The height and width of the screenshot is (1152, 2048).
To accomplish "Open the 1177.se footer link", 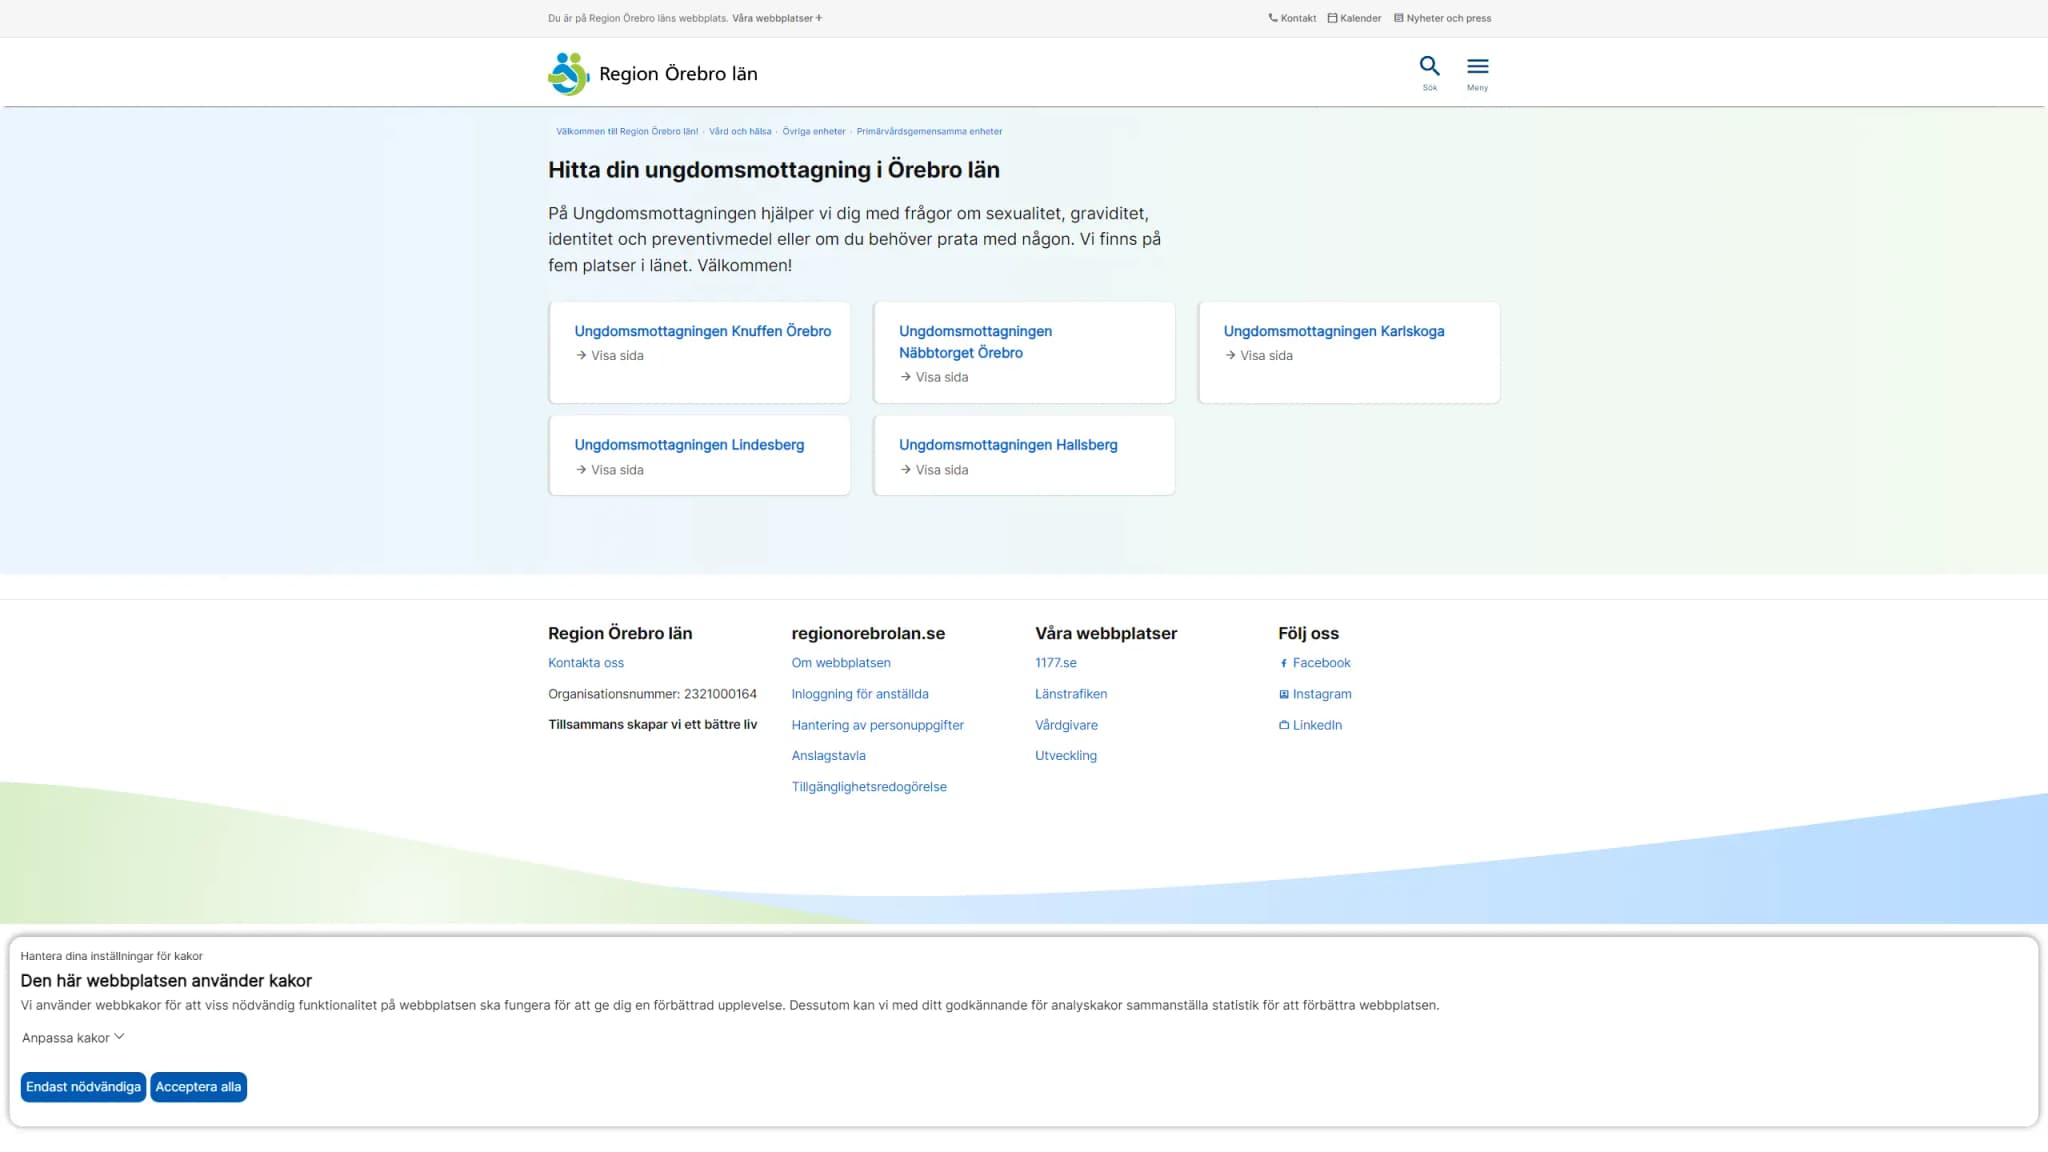I will coord(1056,663).
